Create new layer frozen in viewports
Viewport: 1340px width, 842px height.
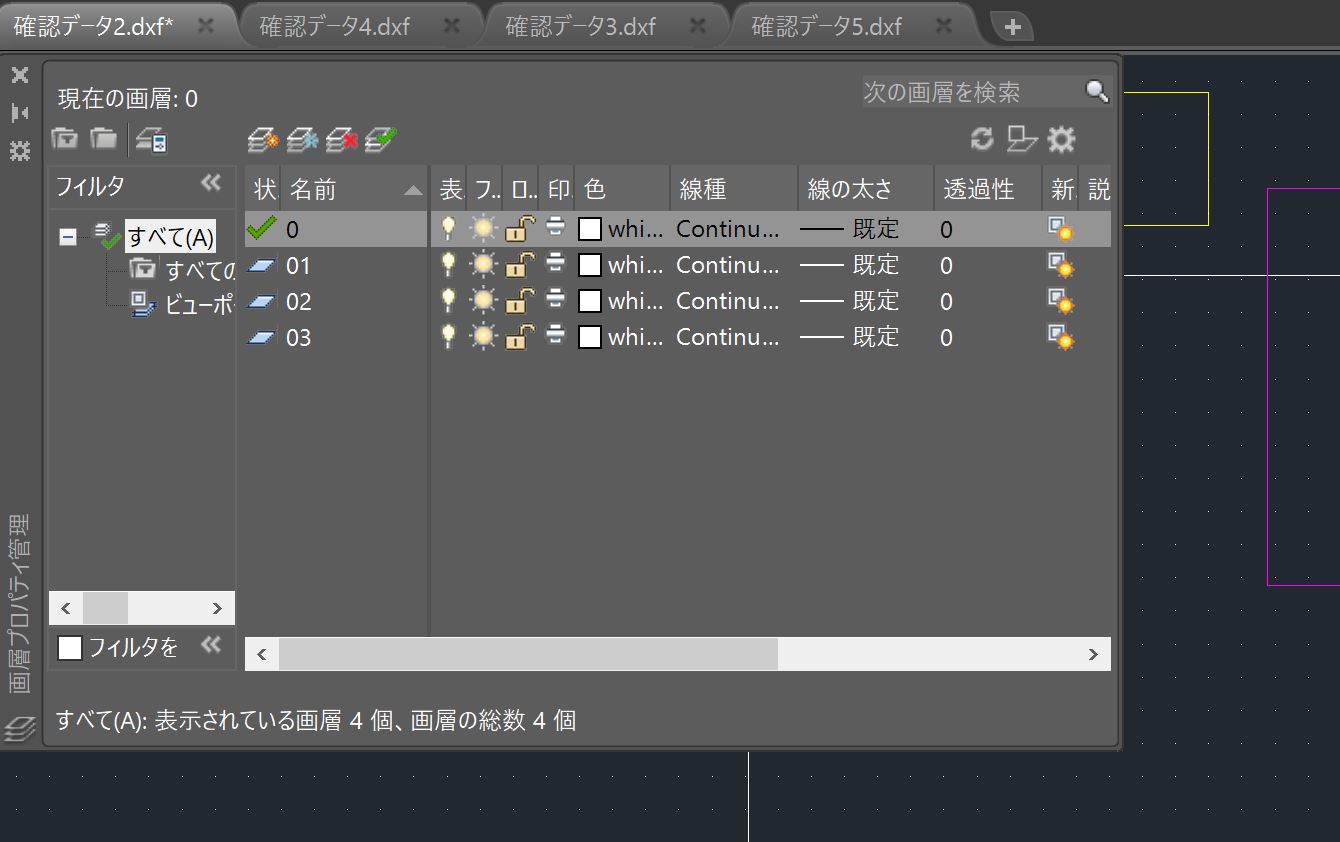(x=303, y=140)
